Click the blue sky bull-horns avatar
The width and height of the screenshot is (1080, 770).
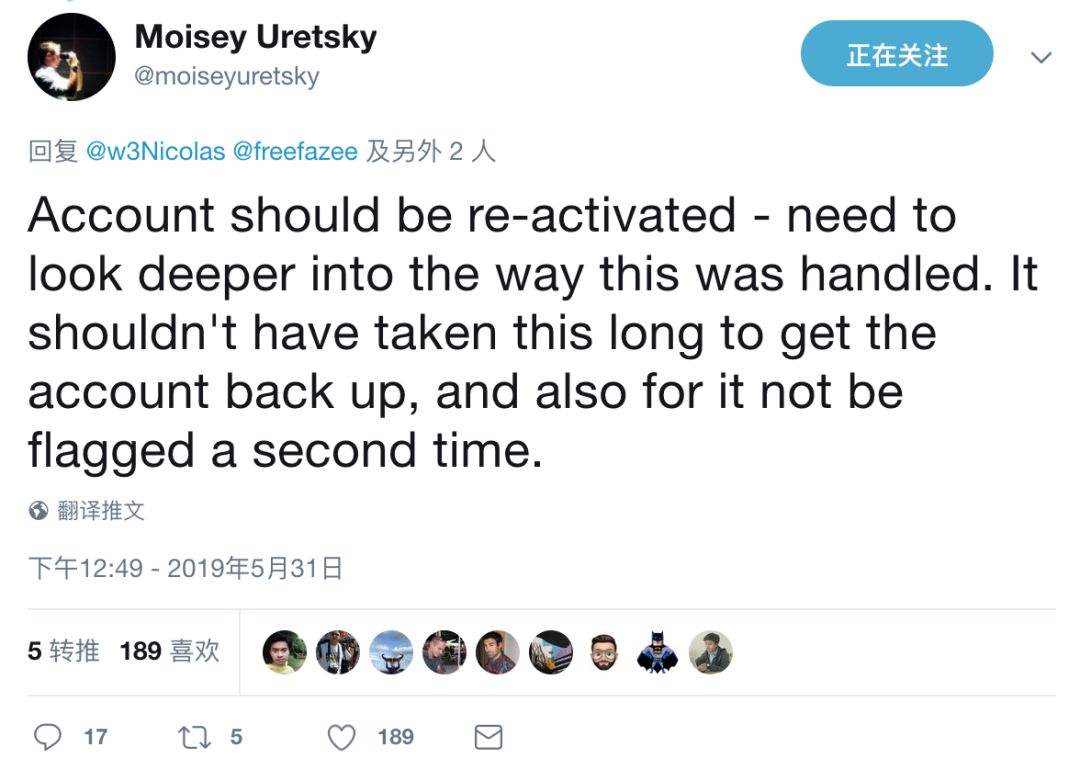point(390,652)
